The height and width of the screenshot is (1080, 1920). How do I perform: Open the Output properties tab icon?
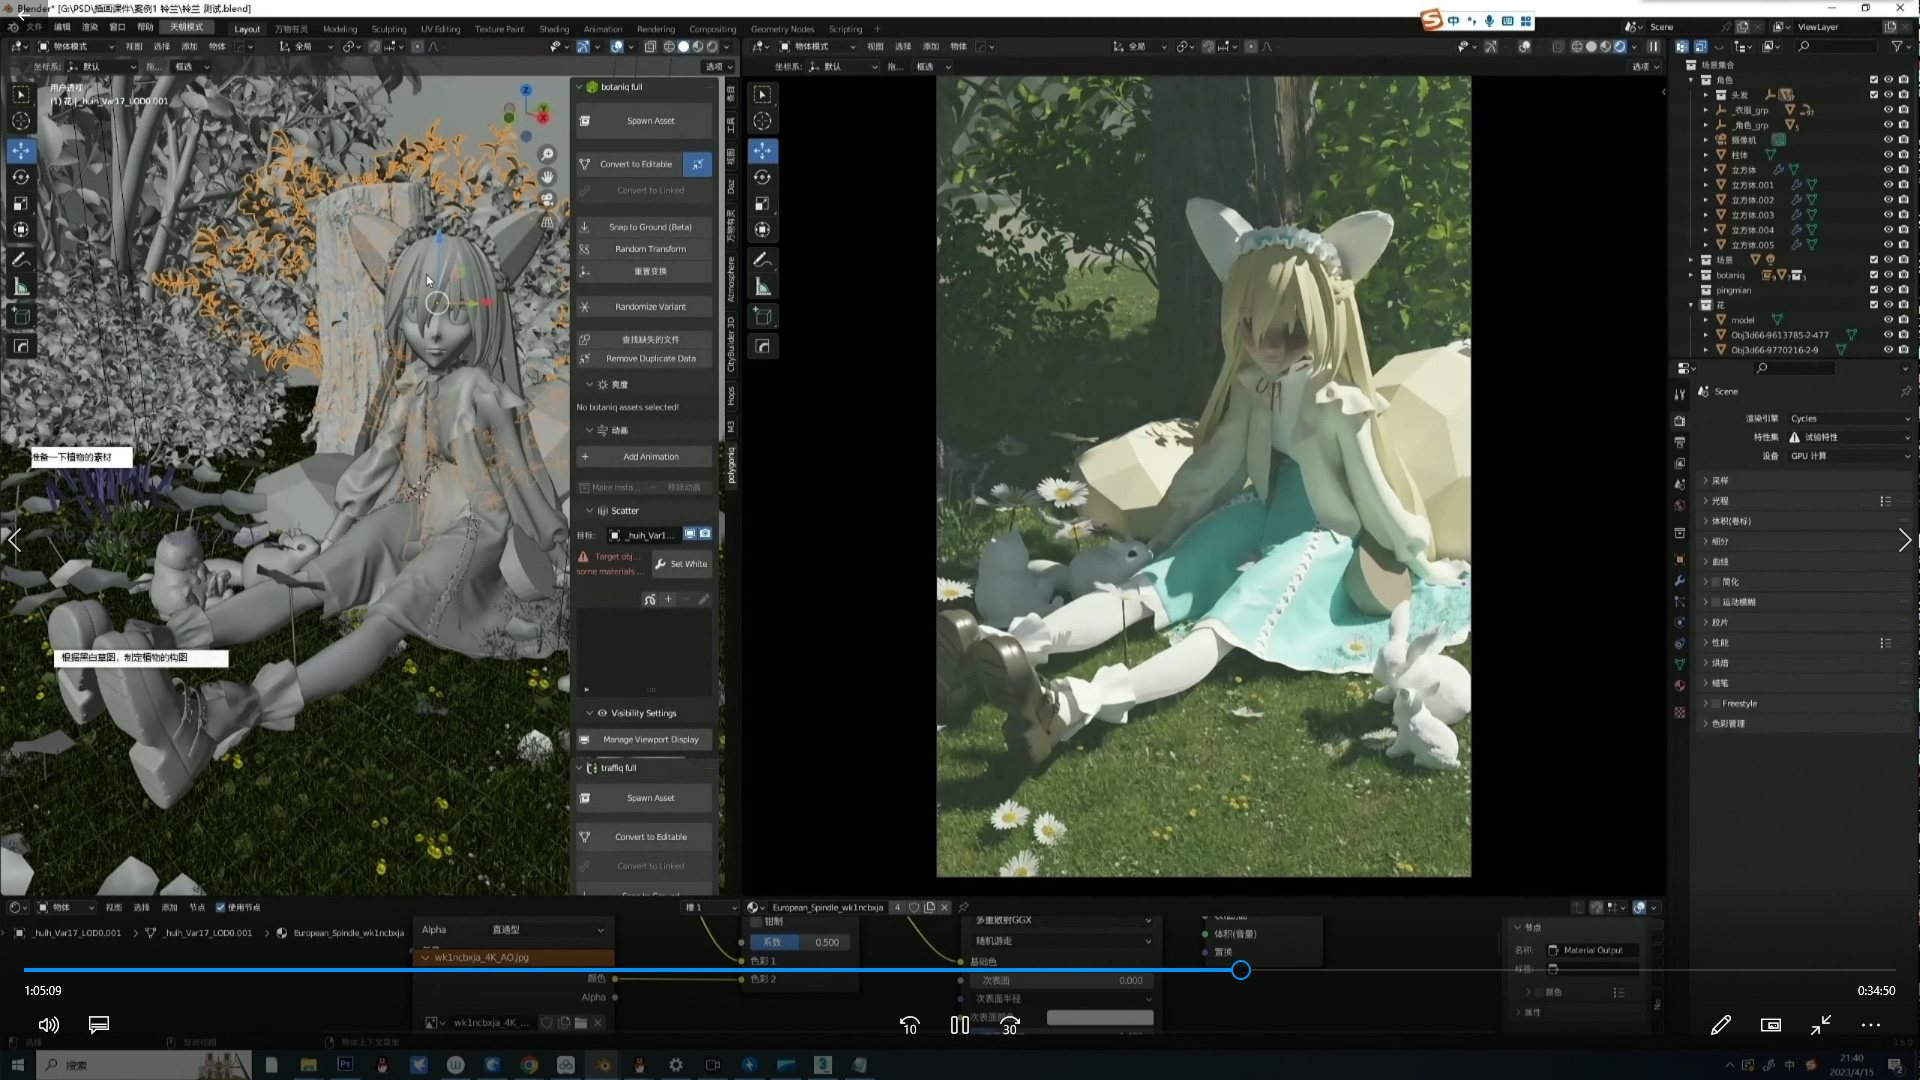pyautogui.click(x=1680, y=442)
